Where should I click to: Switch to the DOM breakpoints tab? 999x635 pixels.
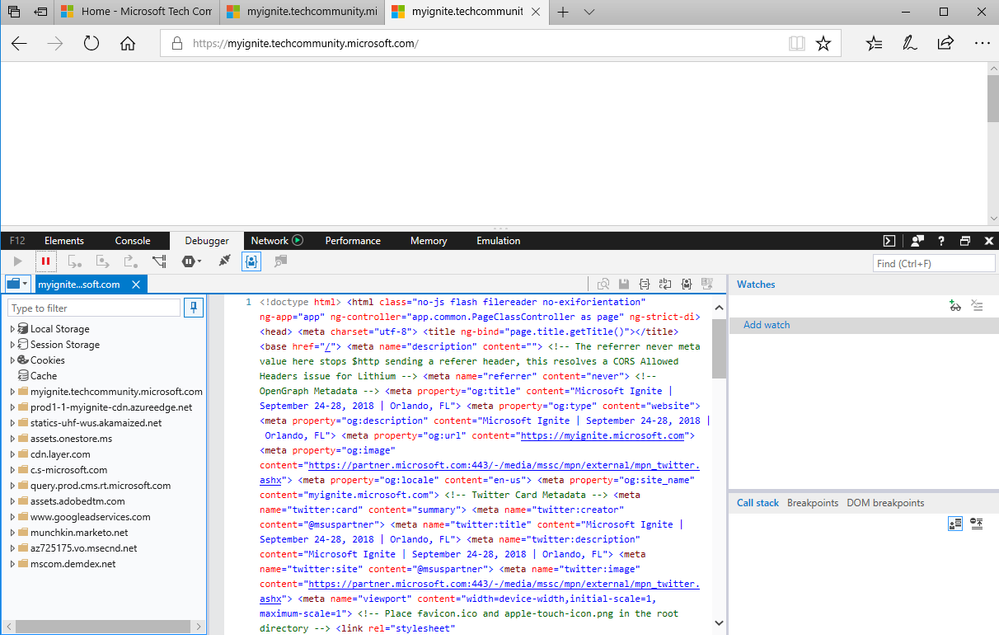click(885, 503)
